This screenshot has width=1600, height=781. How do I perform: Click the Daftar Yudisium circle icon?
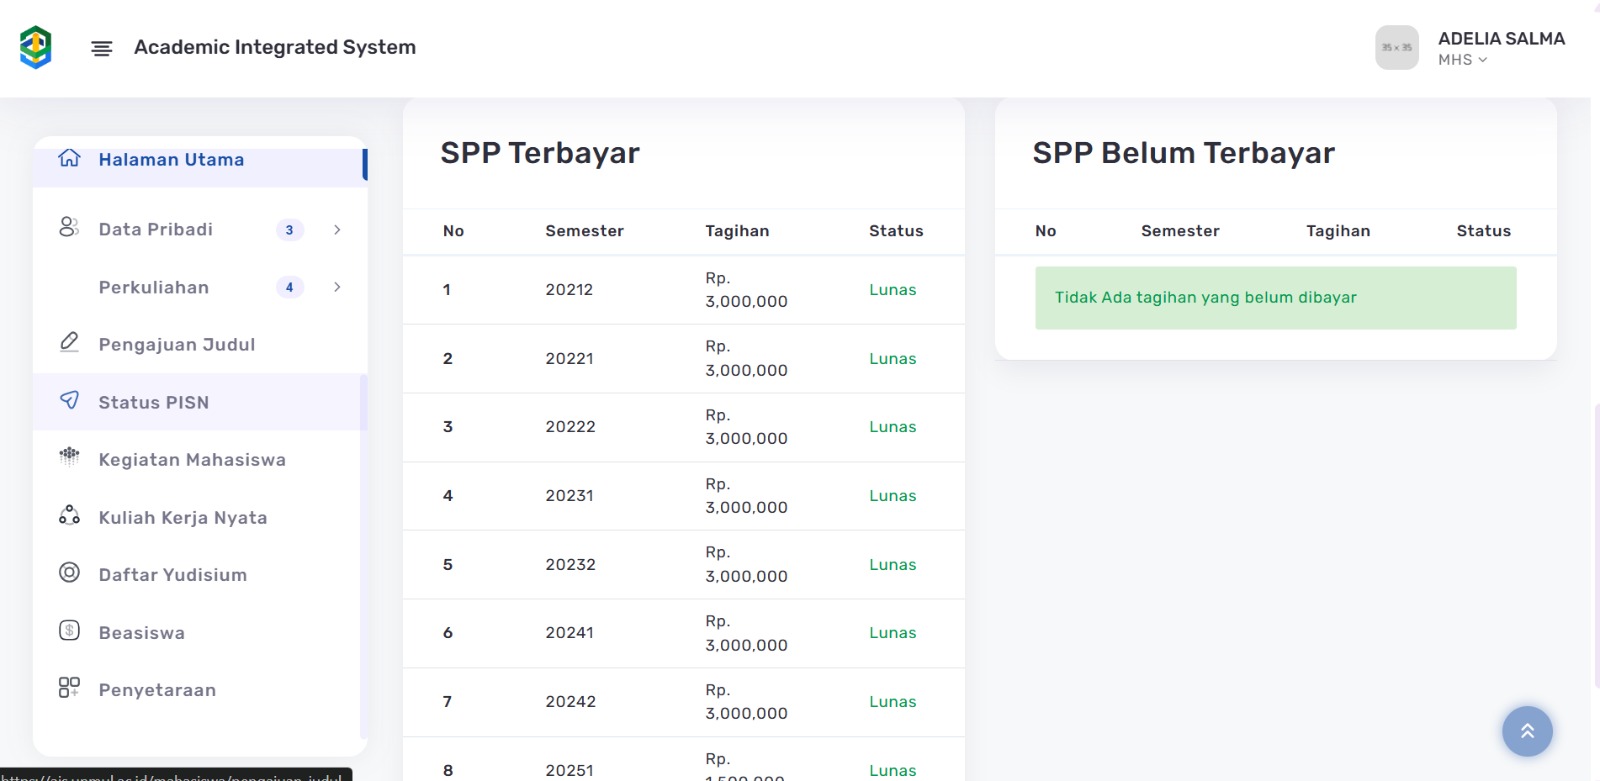tap(69, 573)
